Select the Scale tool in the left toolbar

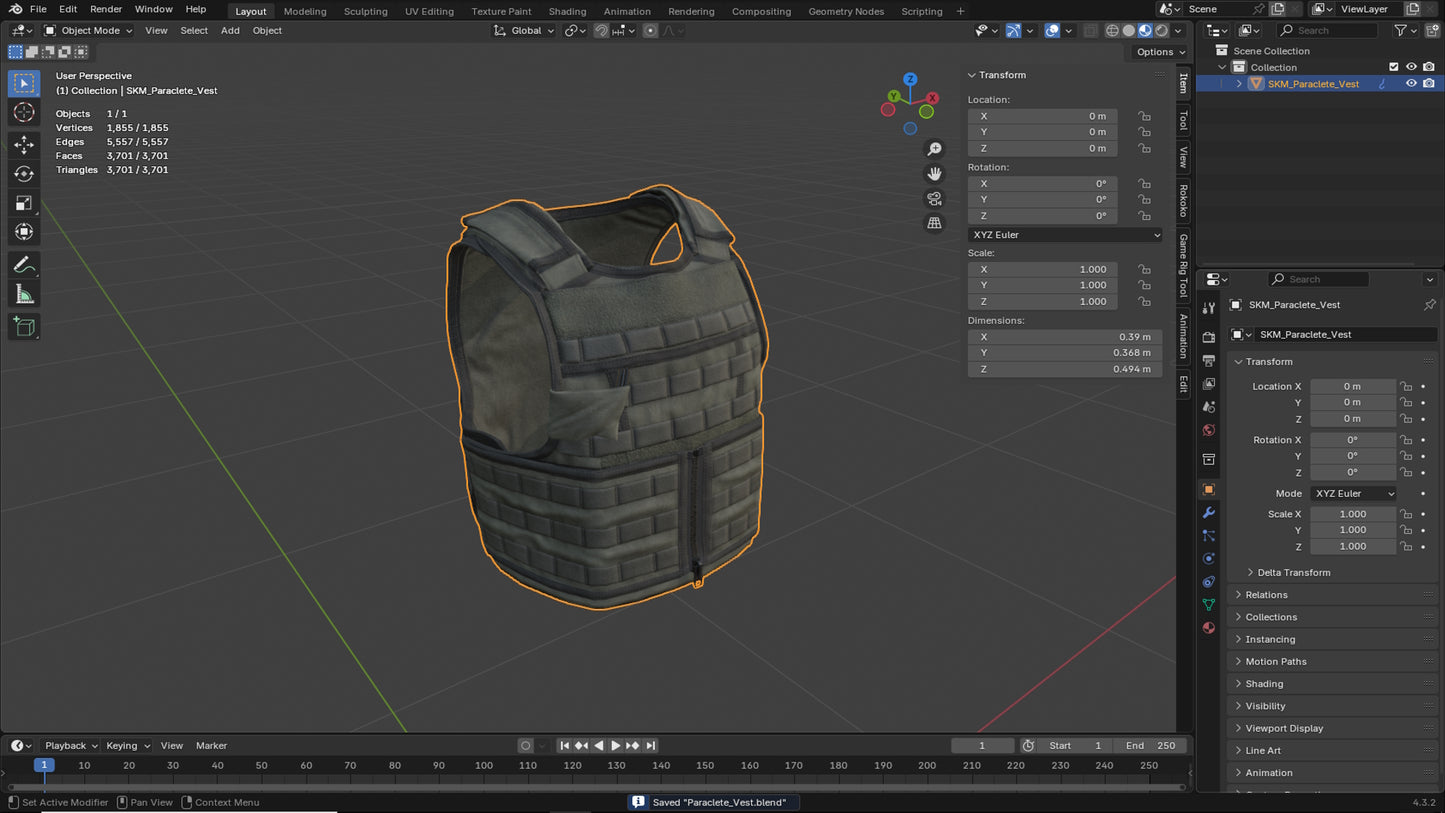point(24,203)
